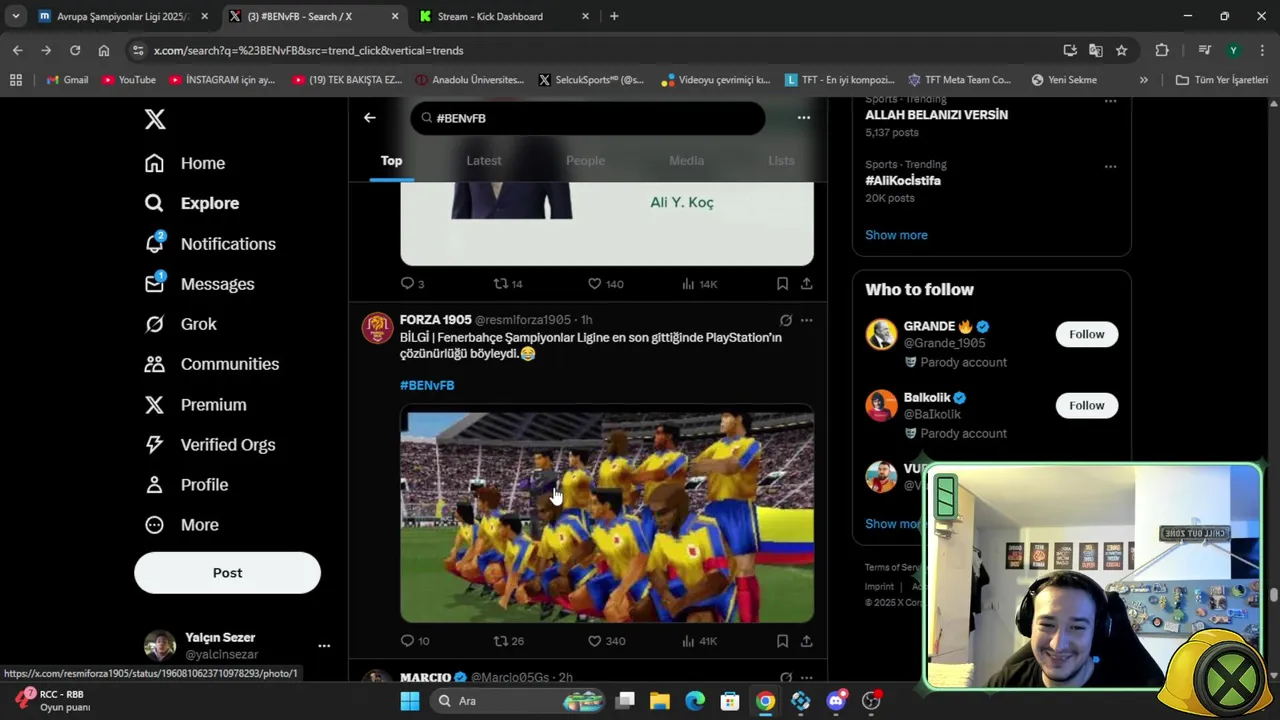
Task: Open #AliKocİstifa trending topic
Action: (903, 181)
